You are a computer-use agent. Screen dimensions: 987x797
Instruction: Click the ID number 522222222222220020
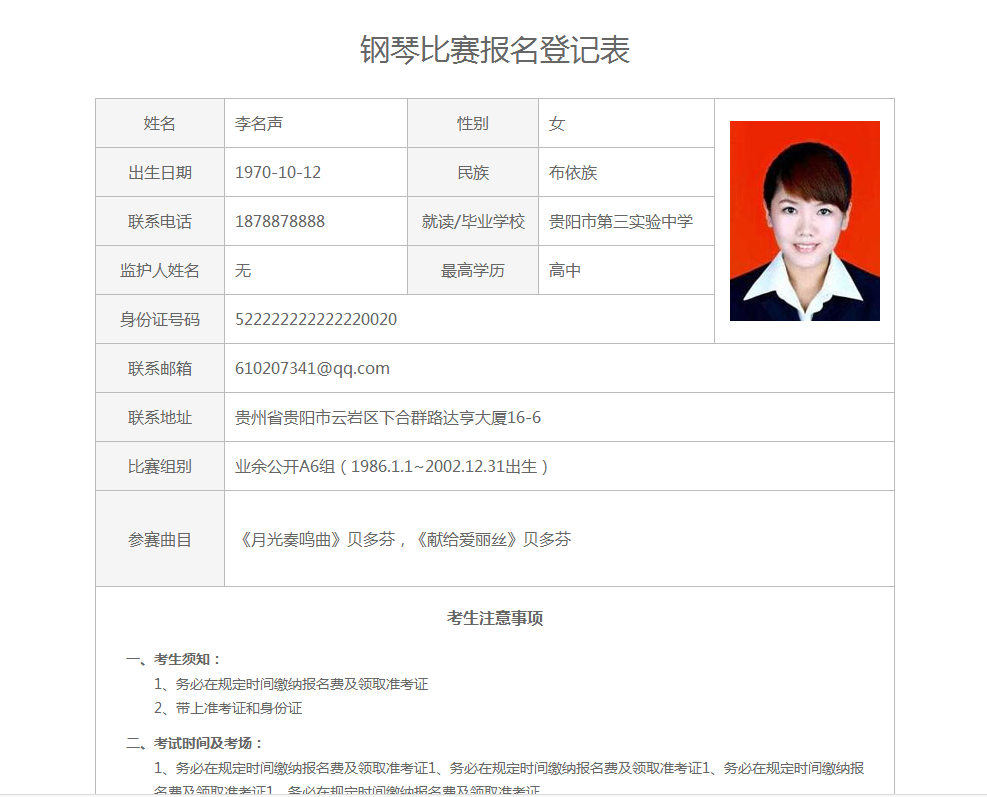tap(316, 319)
